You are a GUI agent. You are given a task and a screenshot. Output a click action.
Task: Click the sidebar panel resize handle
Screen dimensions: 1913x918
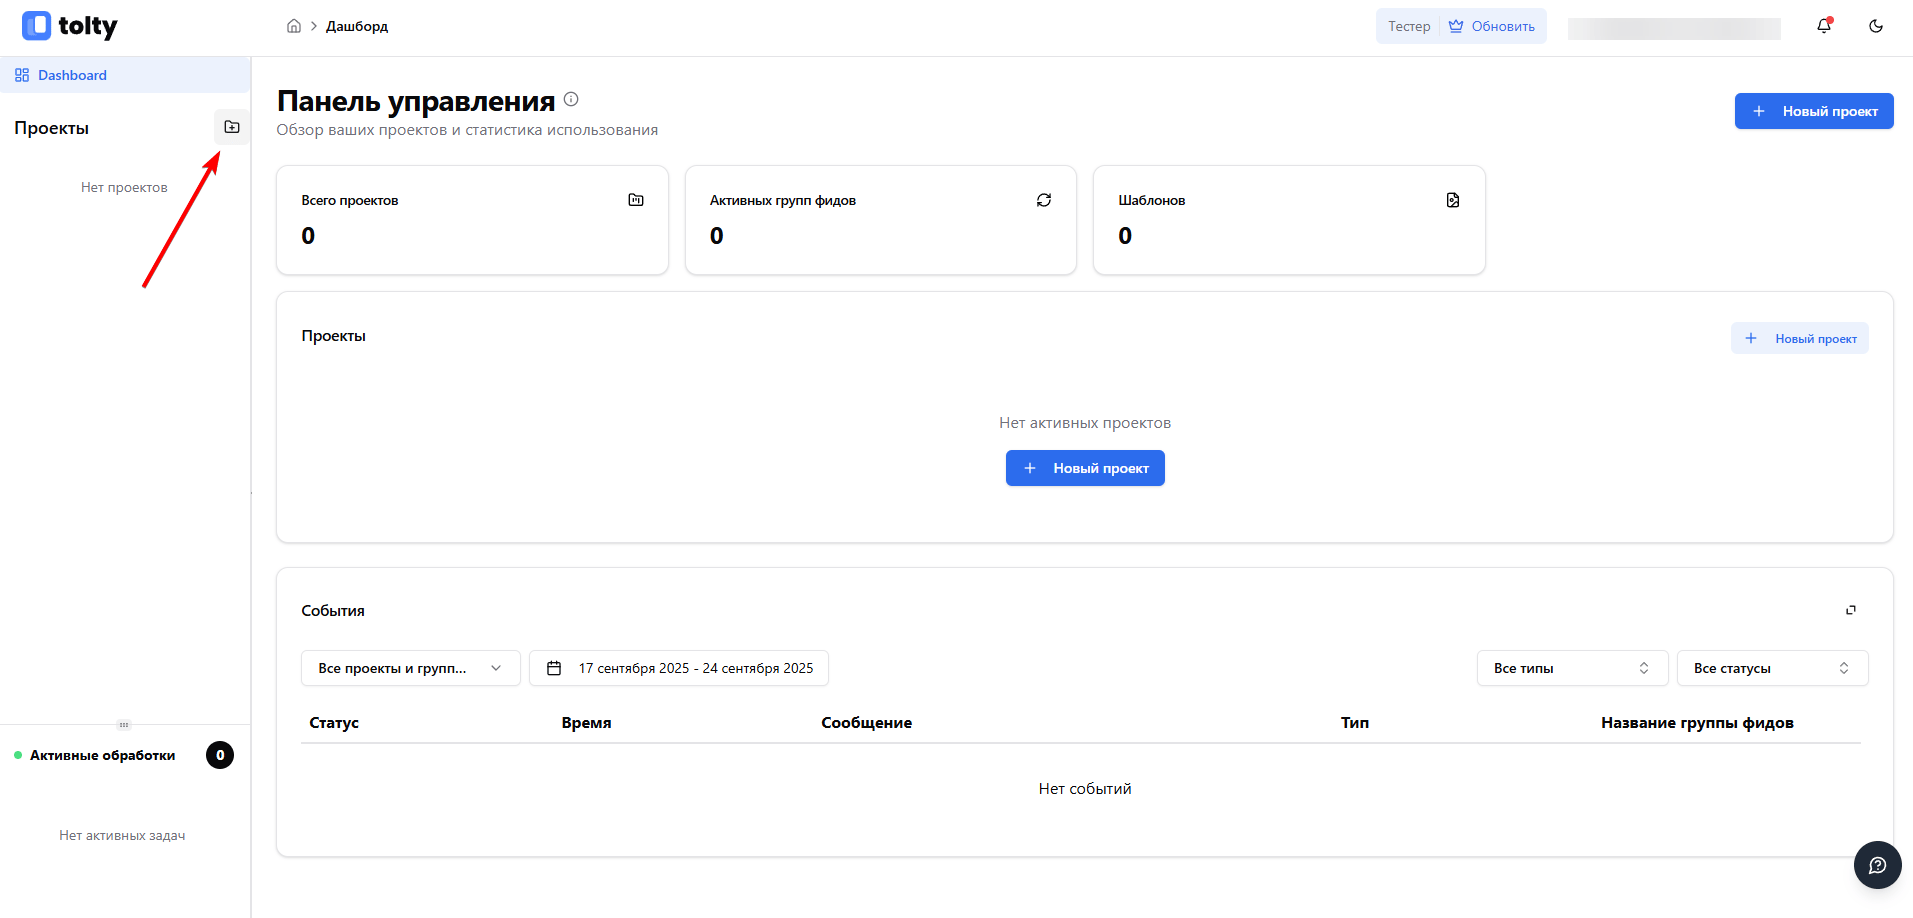click(124, 724)
